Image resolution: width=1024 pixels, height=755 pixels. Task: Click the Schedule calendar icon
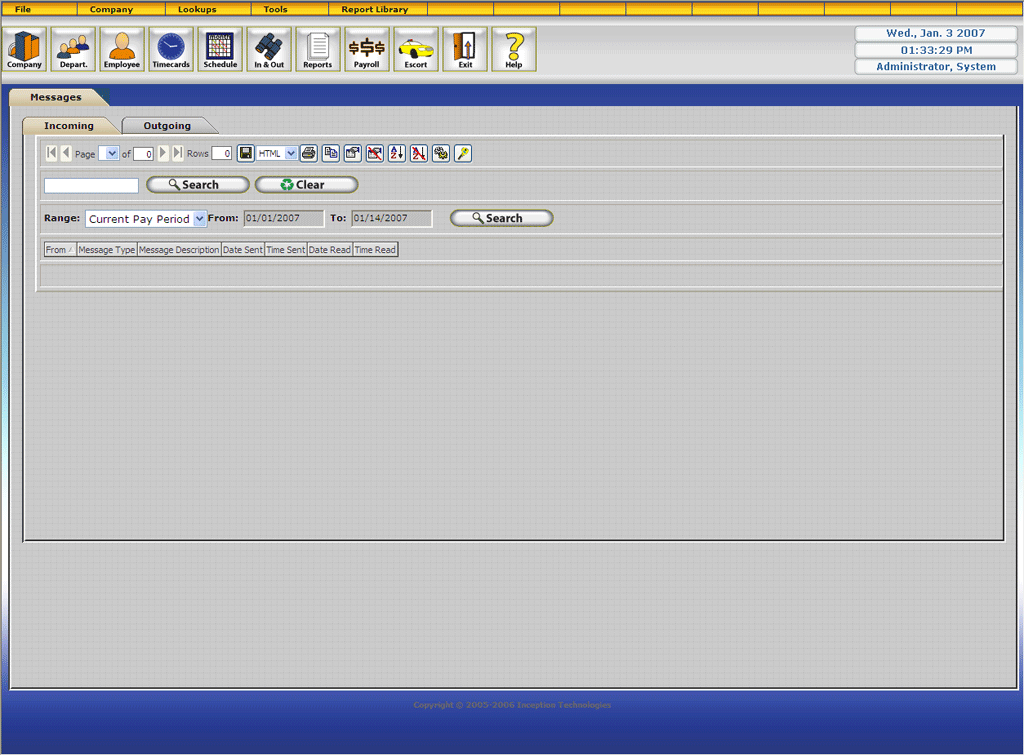coord(220,49)
